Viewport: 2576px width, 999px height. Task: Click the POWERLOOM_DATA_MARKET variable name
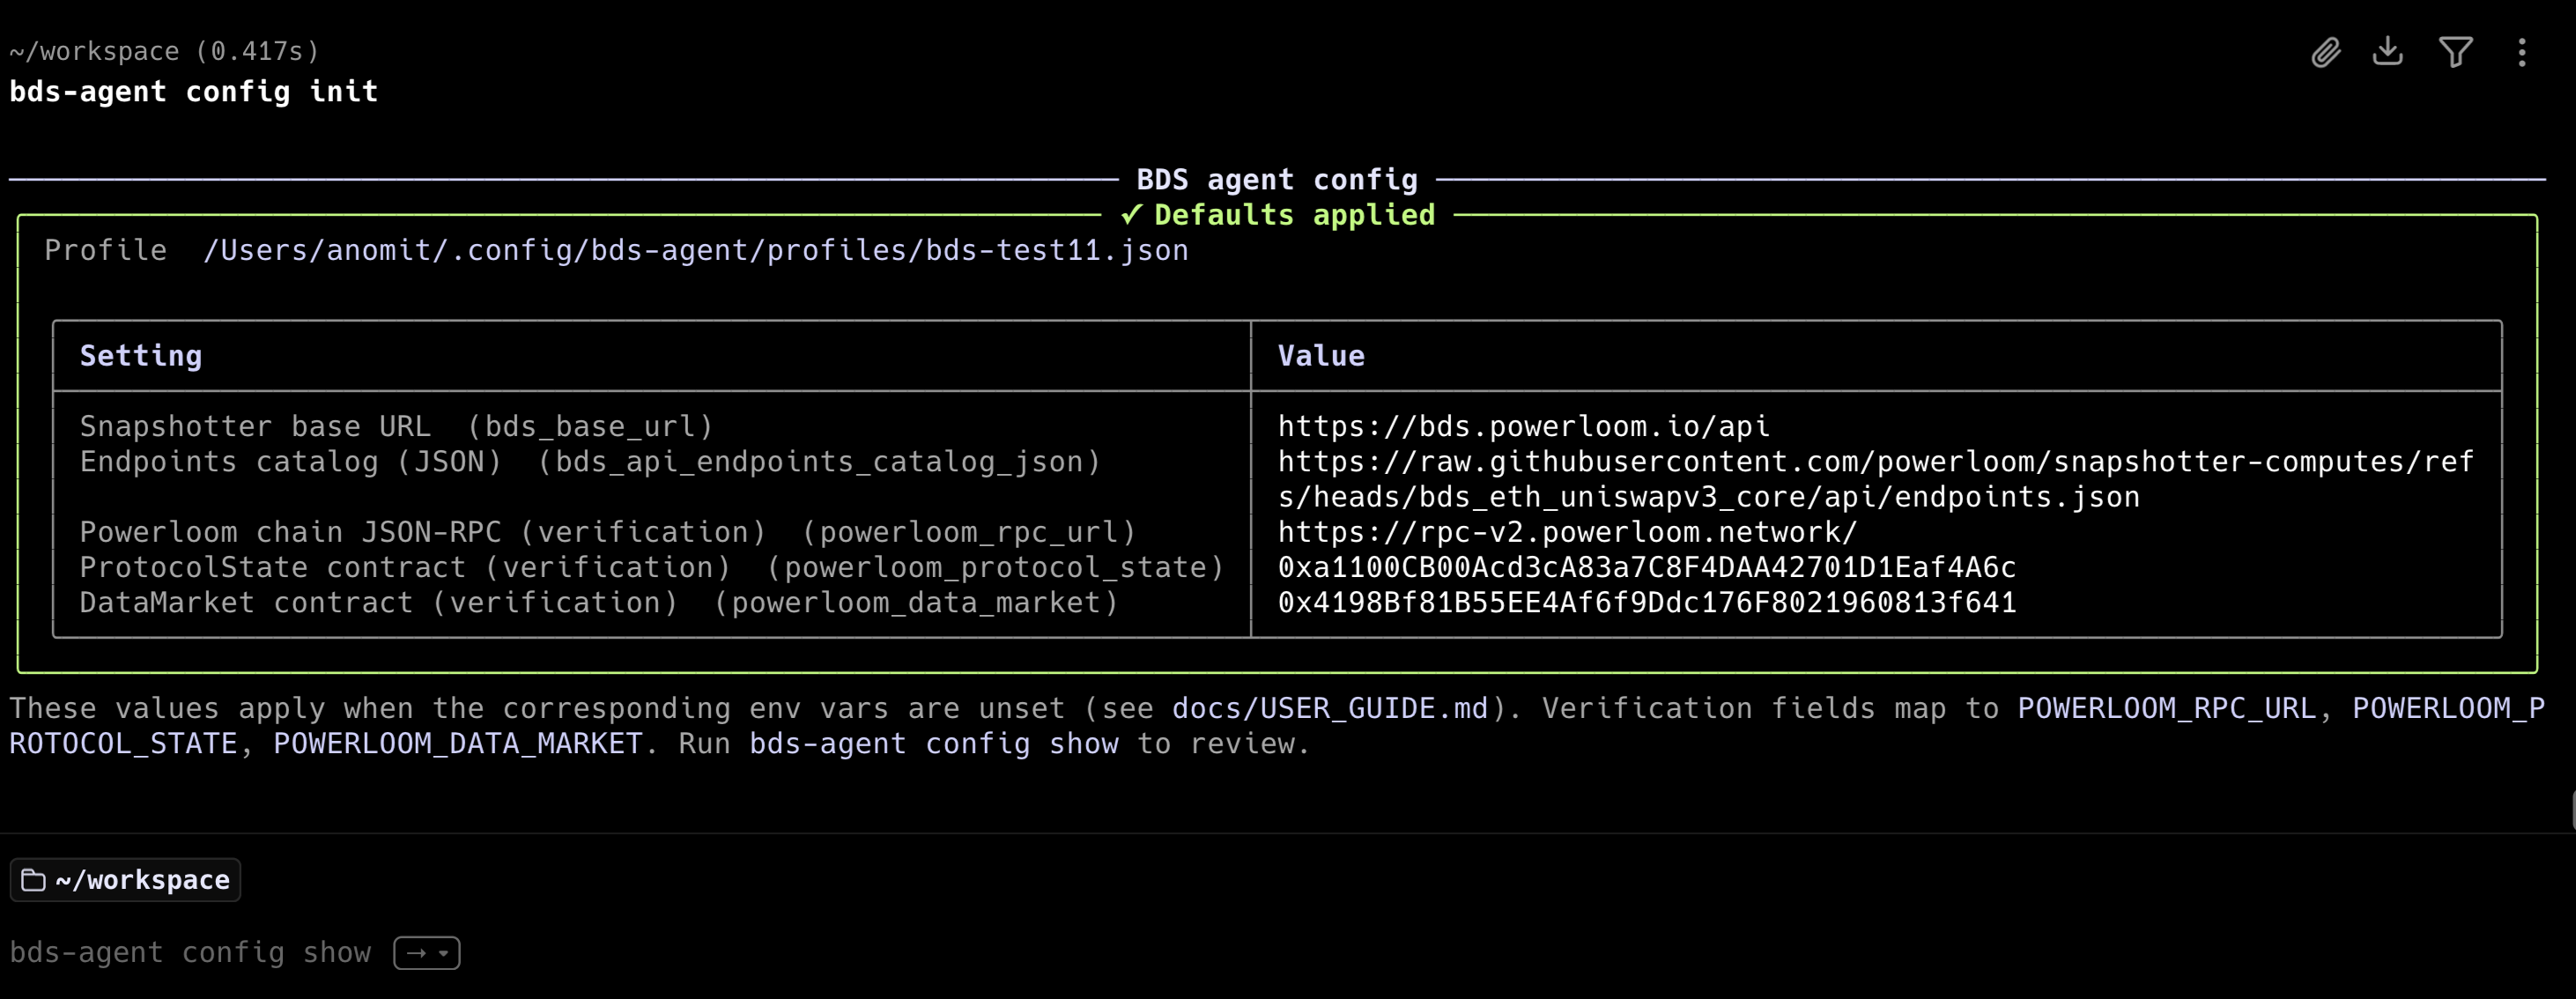(458, 744)
